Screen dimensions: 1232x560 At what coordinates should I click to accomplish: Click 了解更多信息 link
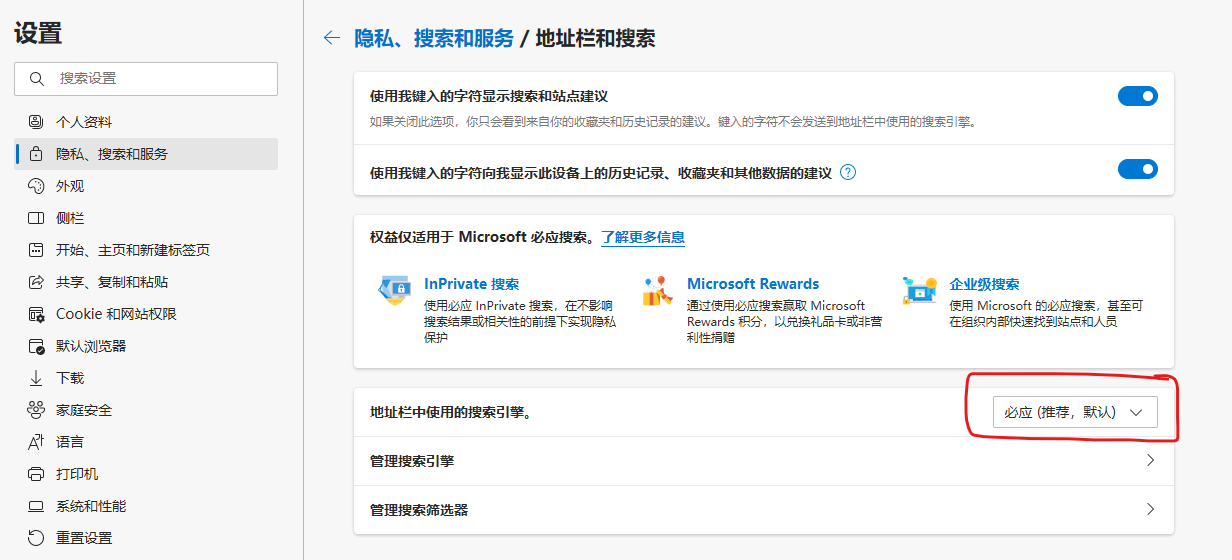click(643, 237)
